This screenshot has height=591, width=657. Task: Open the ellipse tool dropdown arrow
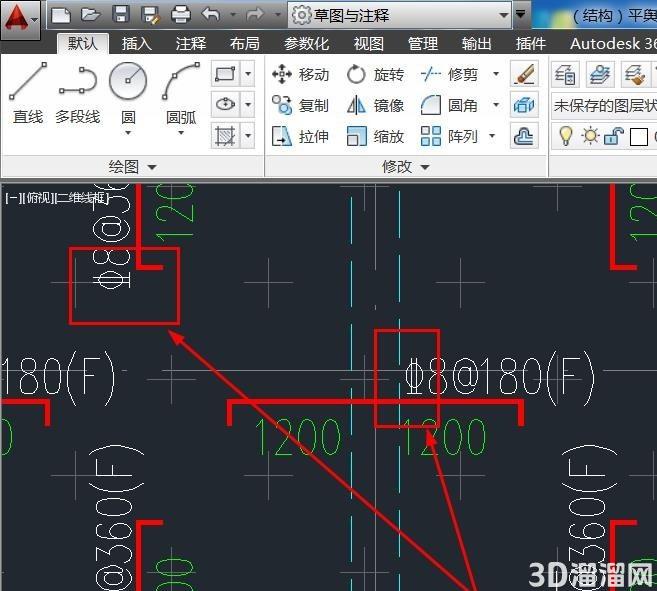pos(248,104)
